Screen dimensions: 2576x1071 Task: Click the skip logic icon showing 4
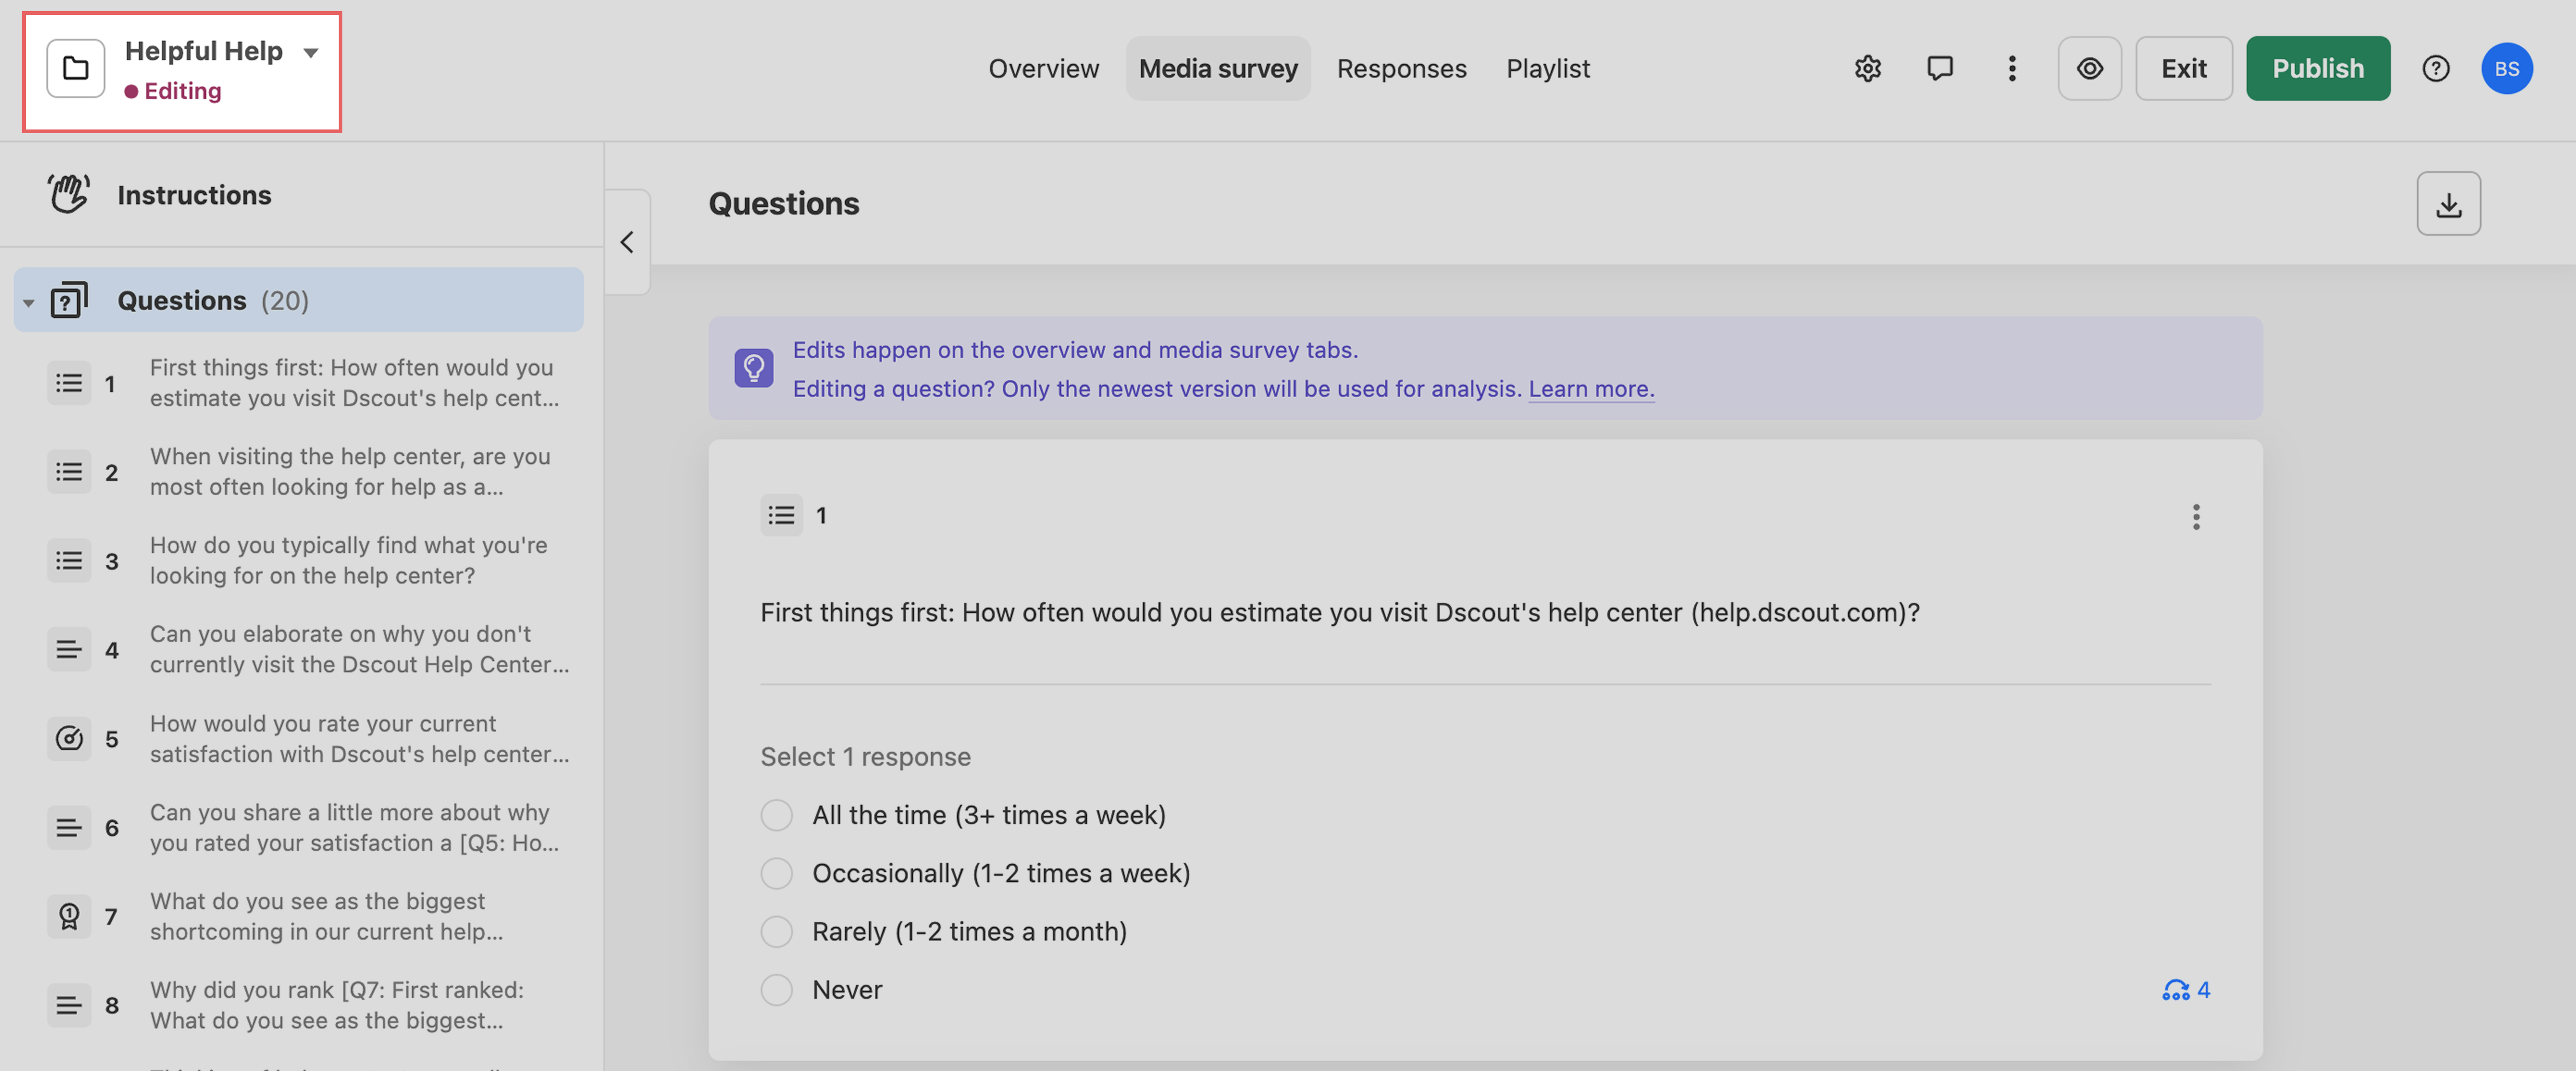[2186, 990]
